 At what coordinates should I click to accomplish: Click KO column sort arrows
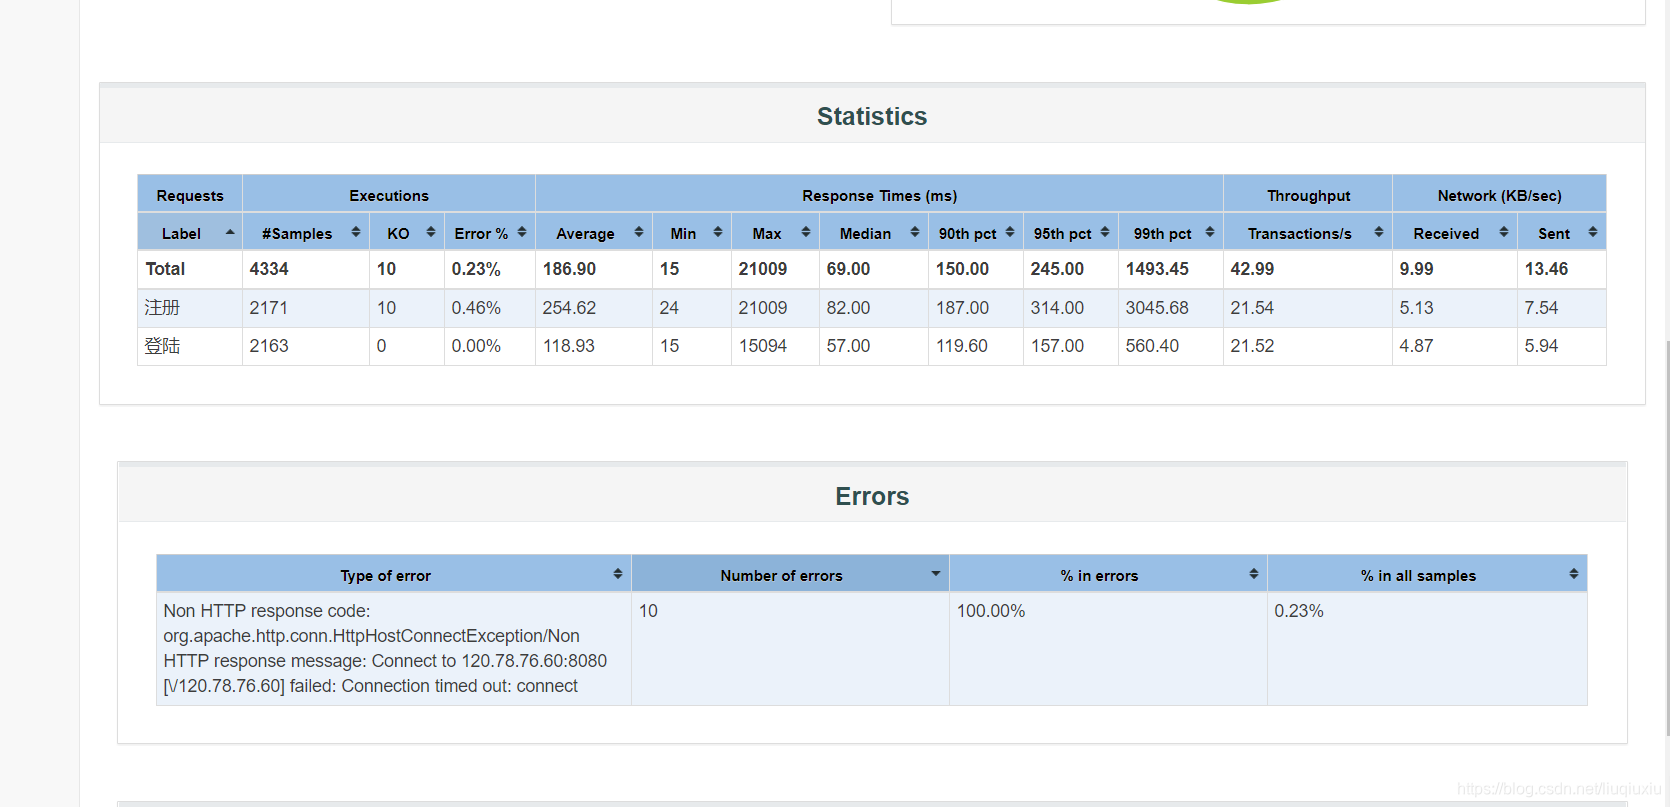pos(430,232)
